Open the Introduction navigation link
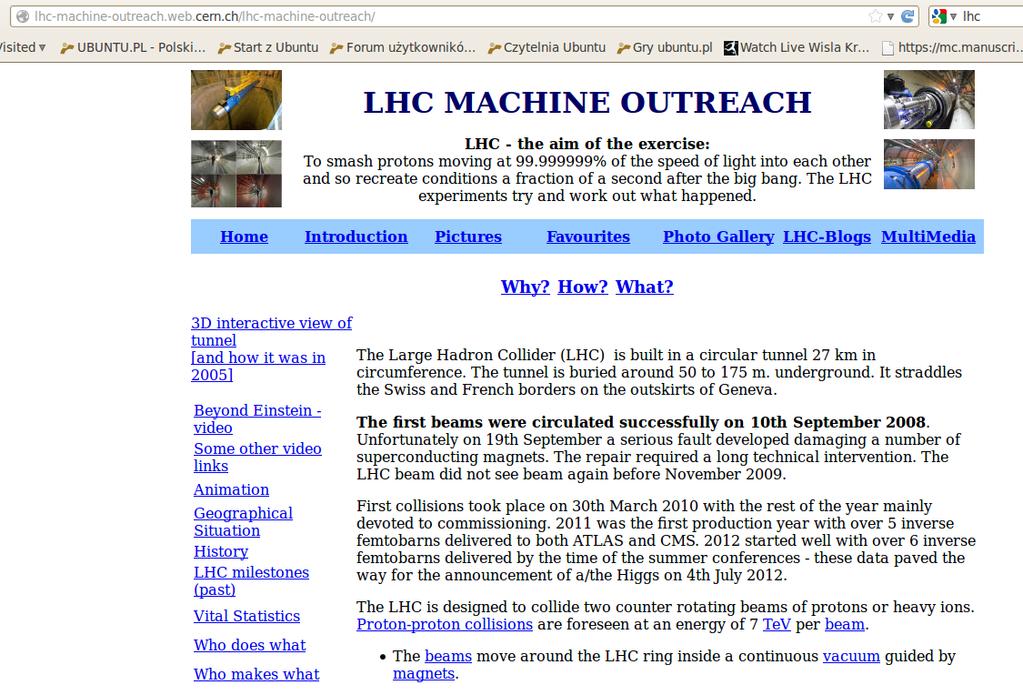This screenshot has height=695, width=1023. [356, 237]
